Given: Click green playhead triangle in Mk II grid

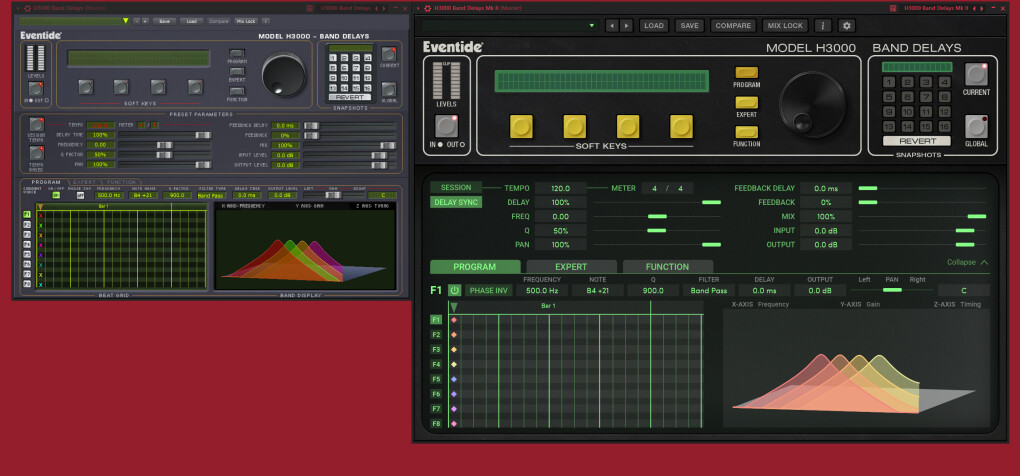Looking at the screenshot, I should tap(454, 307).
